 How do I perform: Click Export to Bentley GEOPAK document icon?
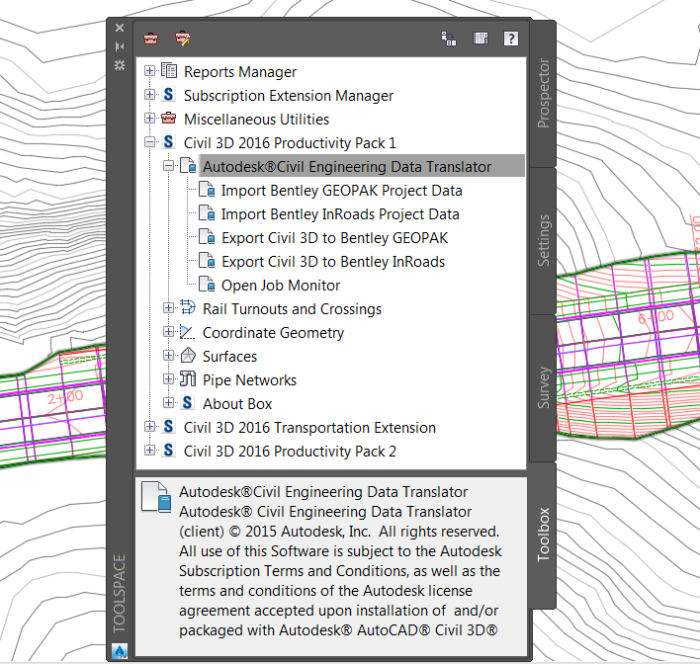(206, 237)
